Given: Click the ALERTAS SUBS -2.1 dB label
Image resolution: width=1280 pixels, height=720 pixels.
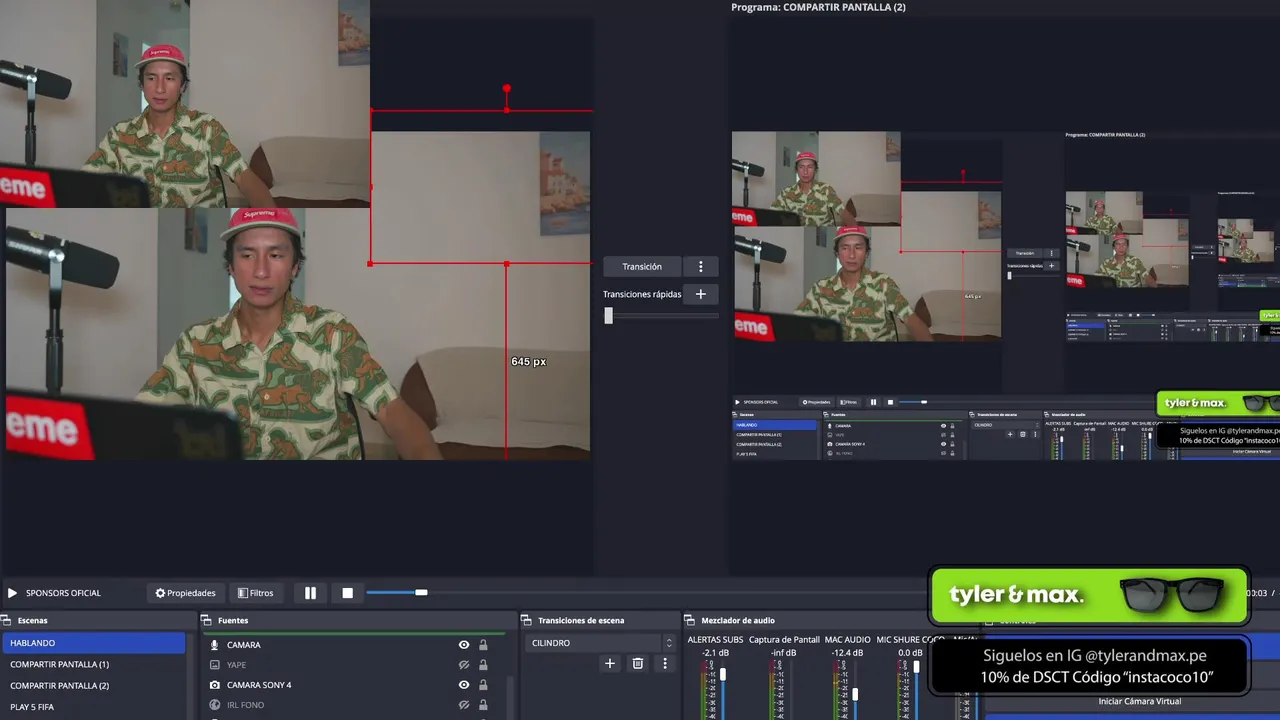Looking at the screenshot, I should (715, 653).
